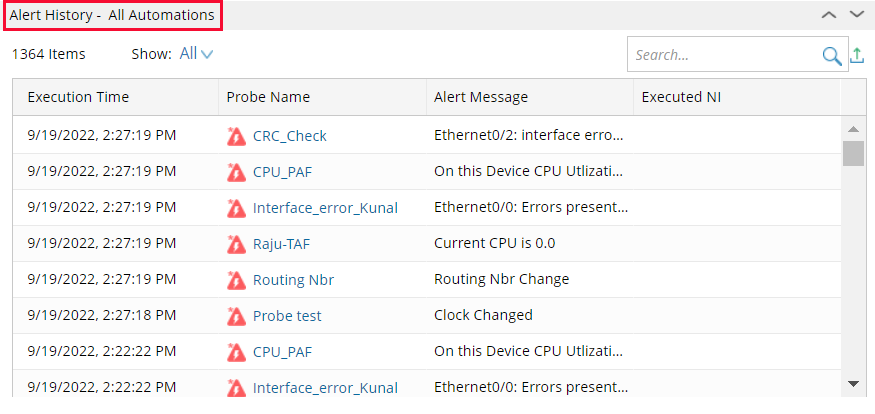This screenshot has height=414, width=875.
Task: Click the alert icon next to CRC_Check
Action: (x=236, y=136)
